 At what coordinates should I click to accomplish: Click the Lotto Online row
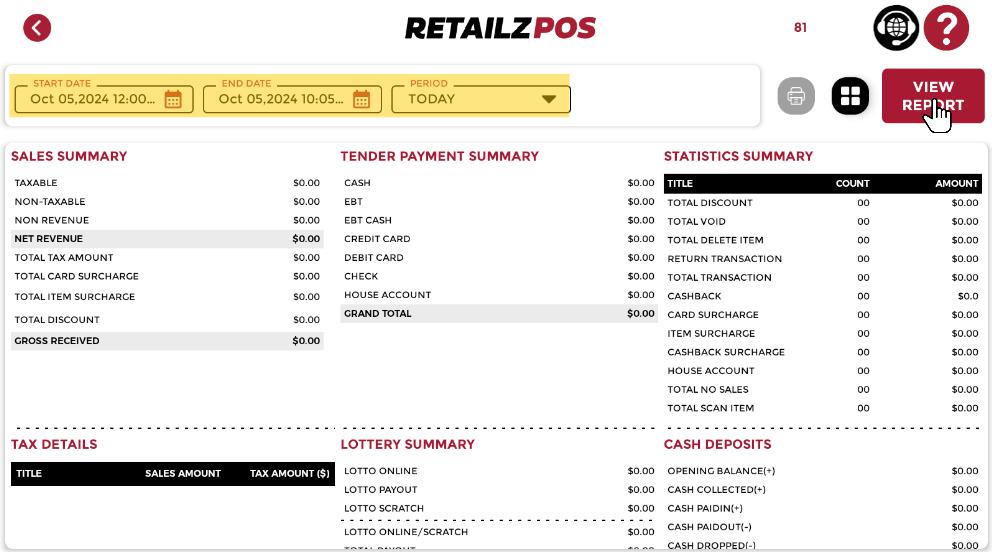(x=499, y=471)
